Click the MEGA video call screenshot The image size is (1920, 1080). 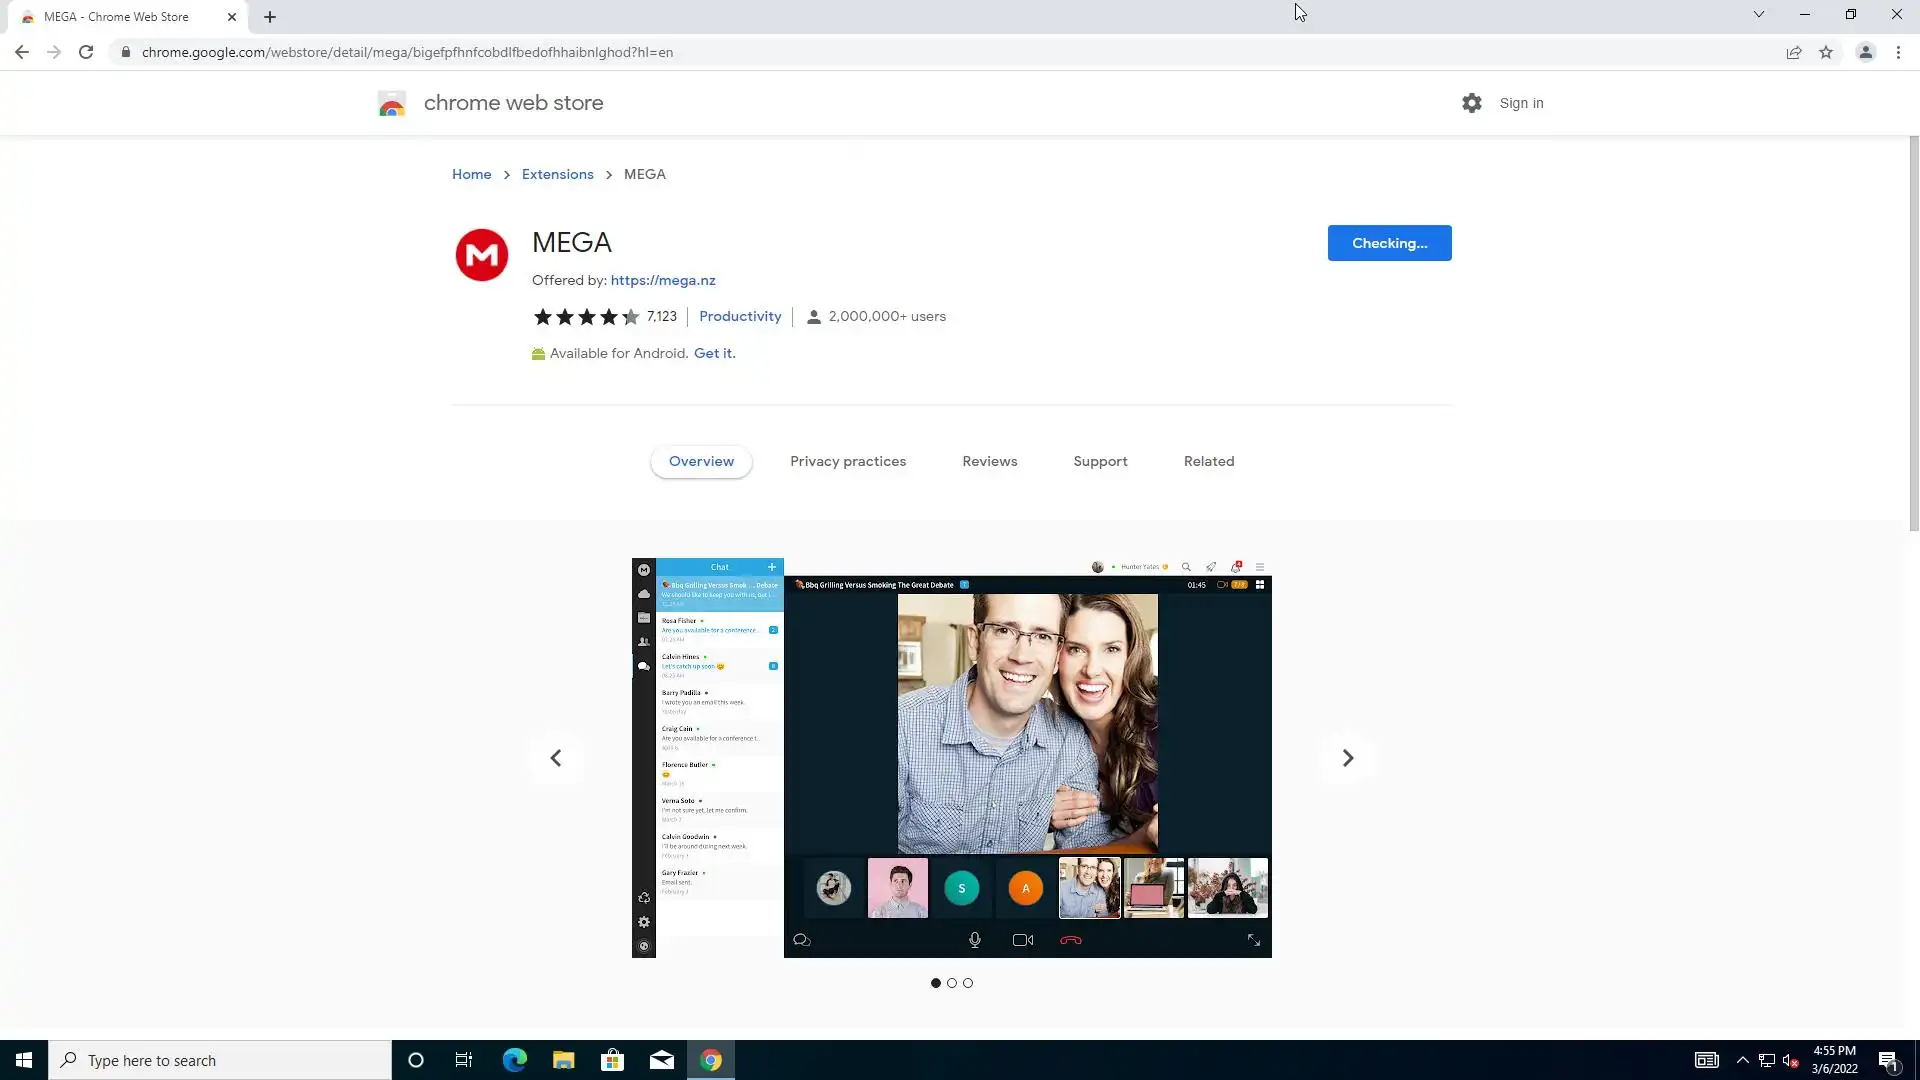tap(951, 757)
